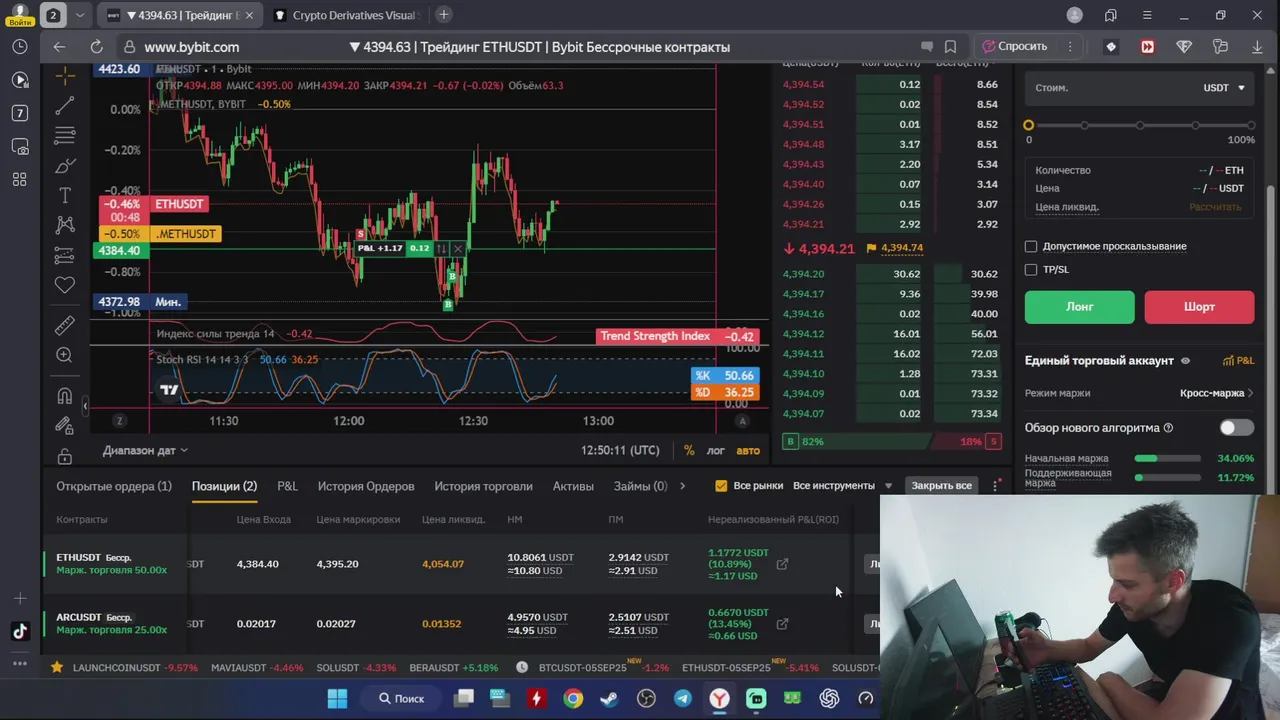Open browser tab list dropdown arrow
Image resolution: width=1280 pixels, height=720 pixels.
(x=80, y=15)
